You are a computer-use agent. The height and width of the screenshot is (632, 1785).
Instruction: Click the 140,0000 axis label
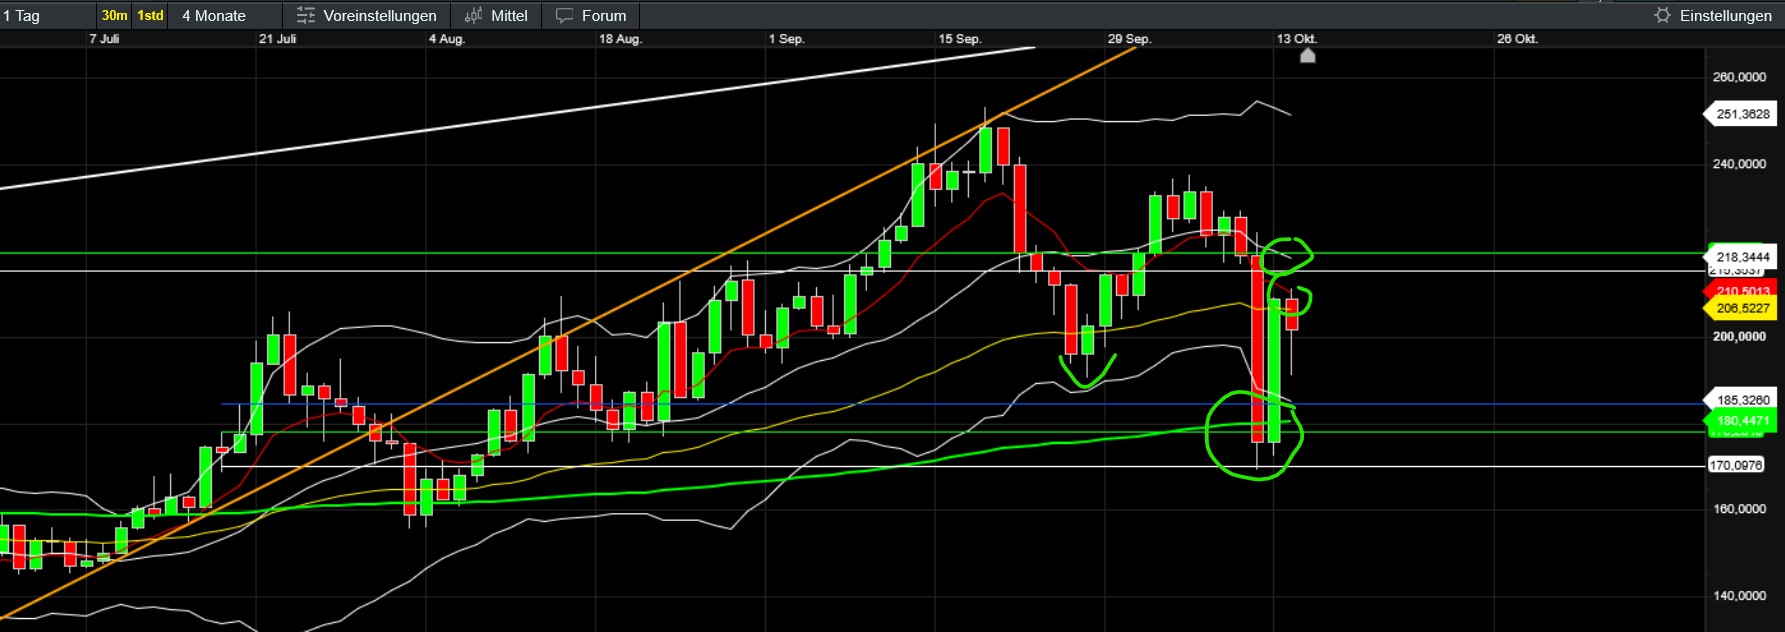[1739, 596]
